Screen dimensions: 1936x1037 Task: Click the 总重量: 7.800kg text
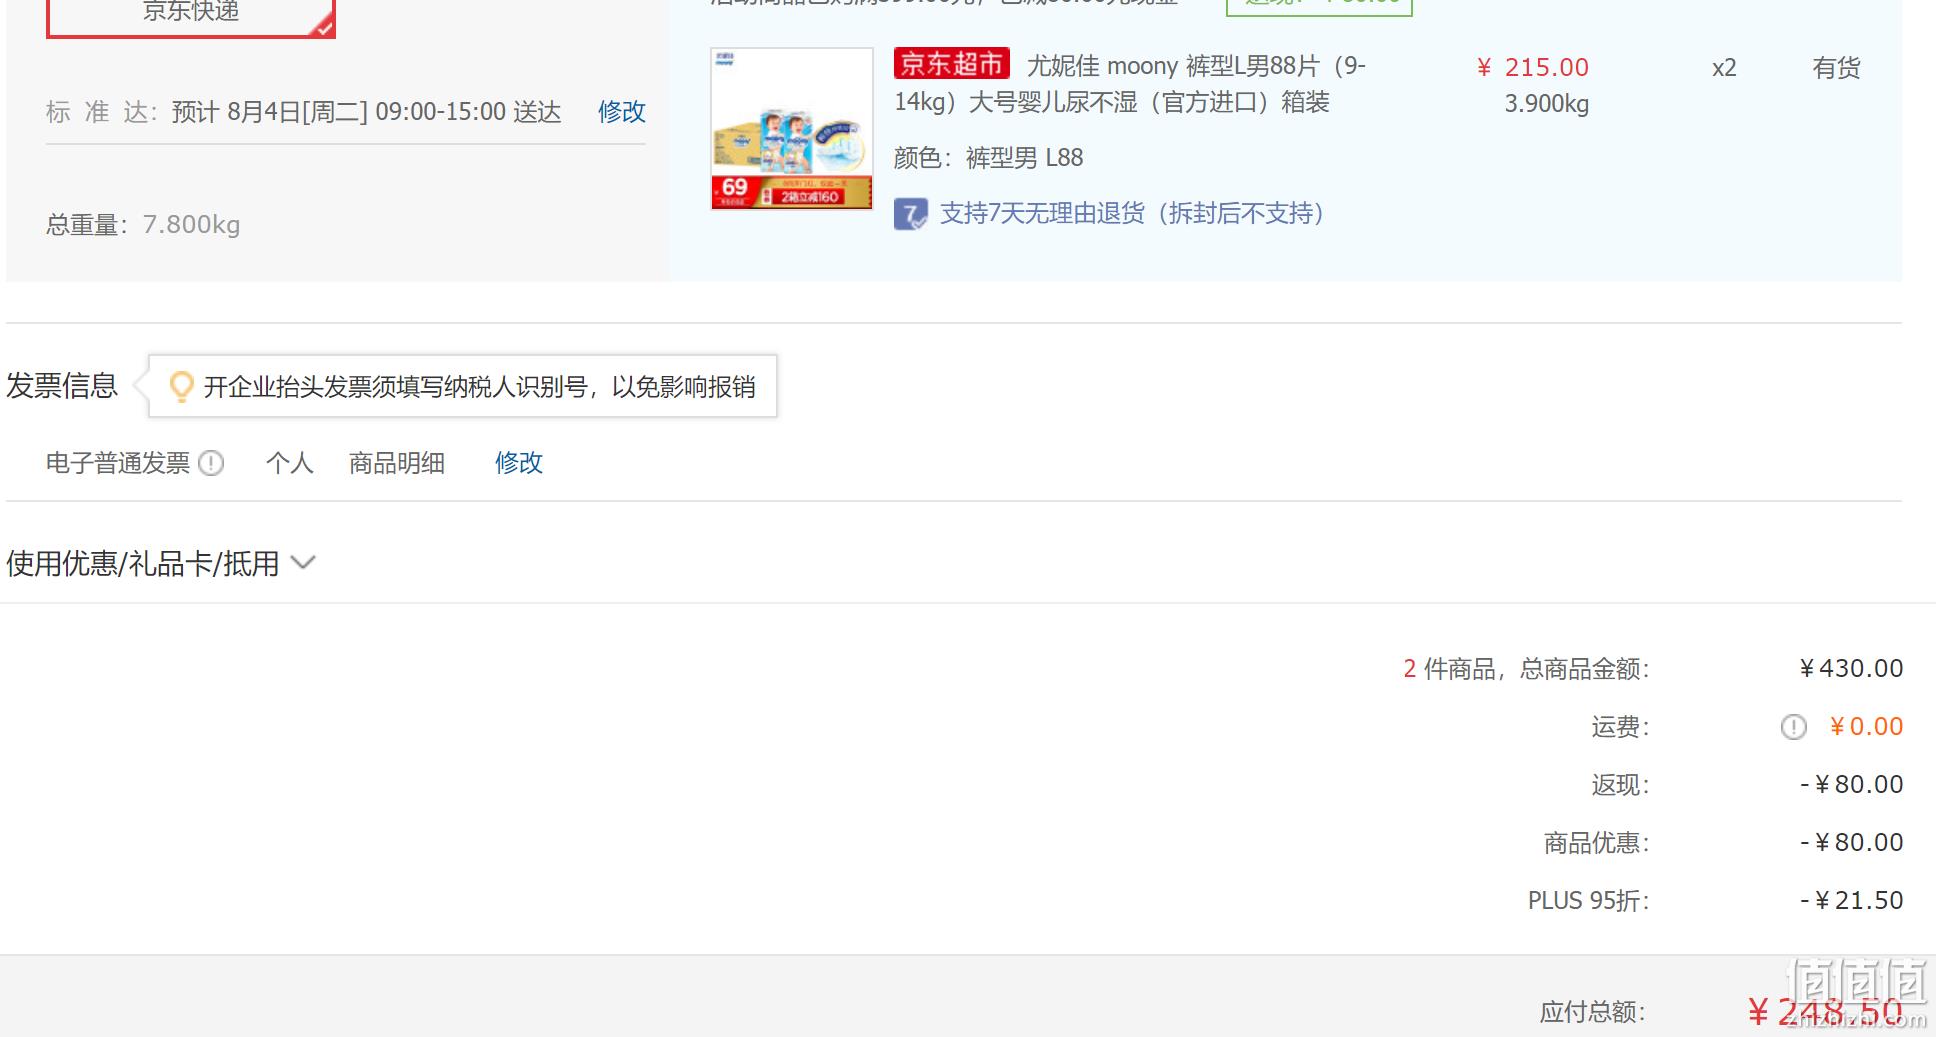(x=143, y=225)
